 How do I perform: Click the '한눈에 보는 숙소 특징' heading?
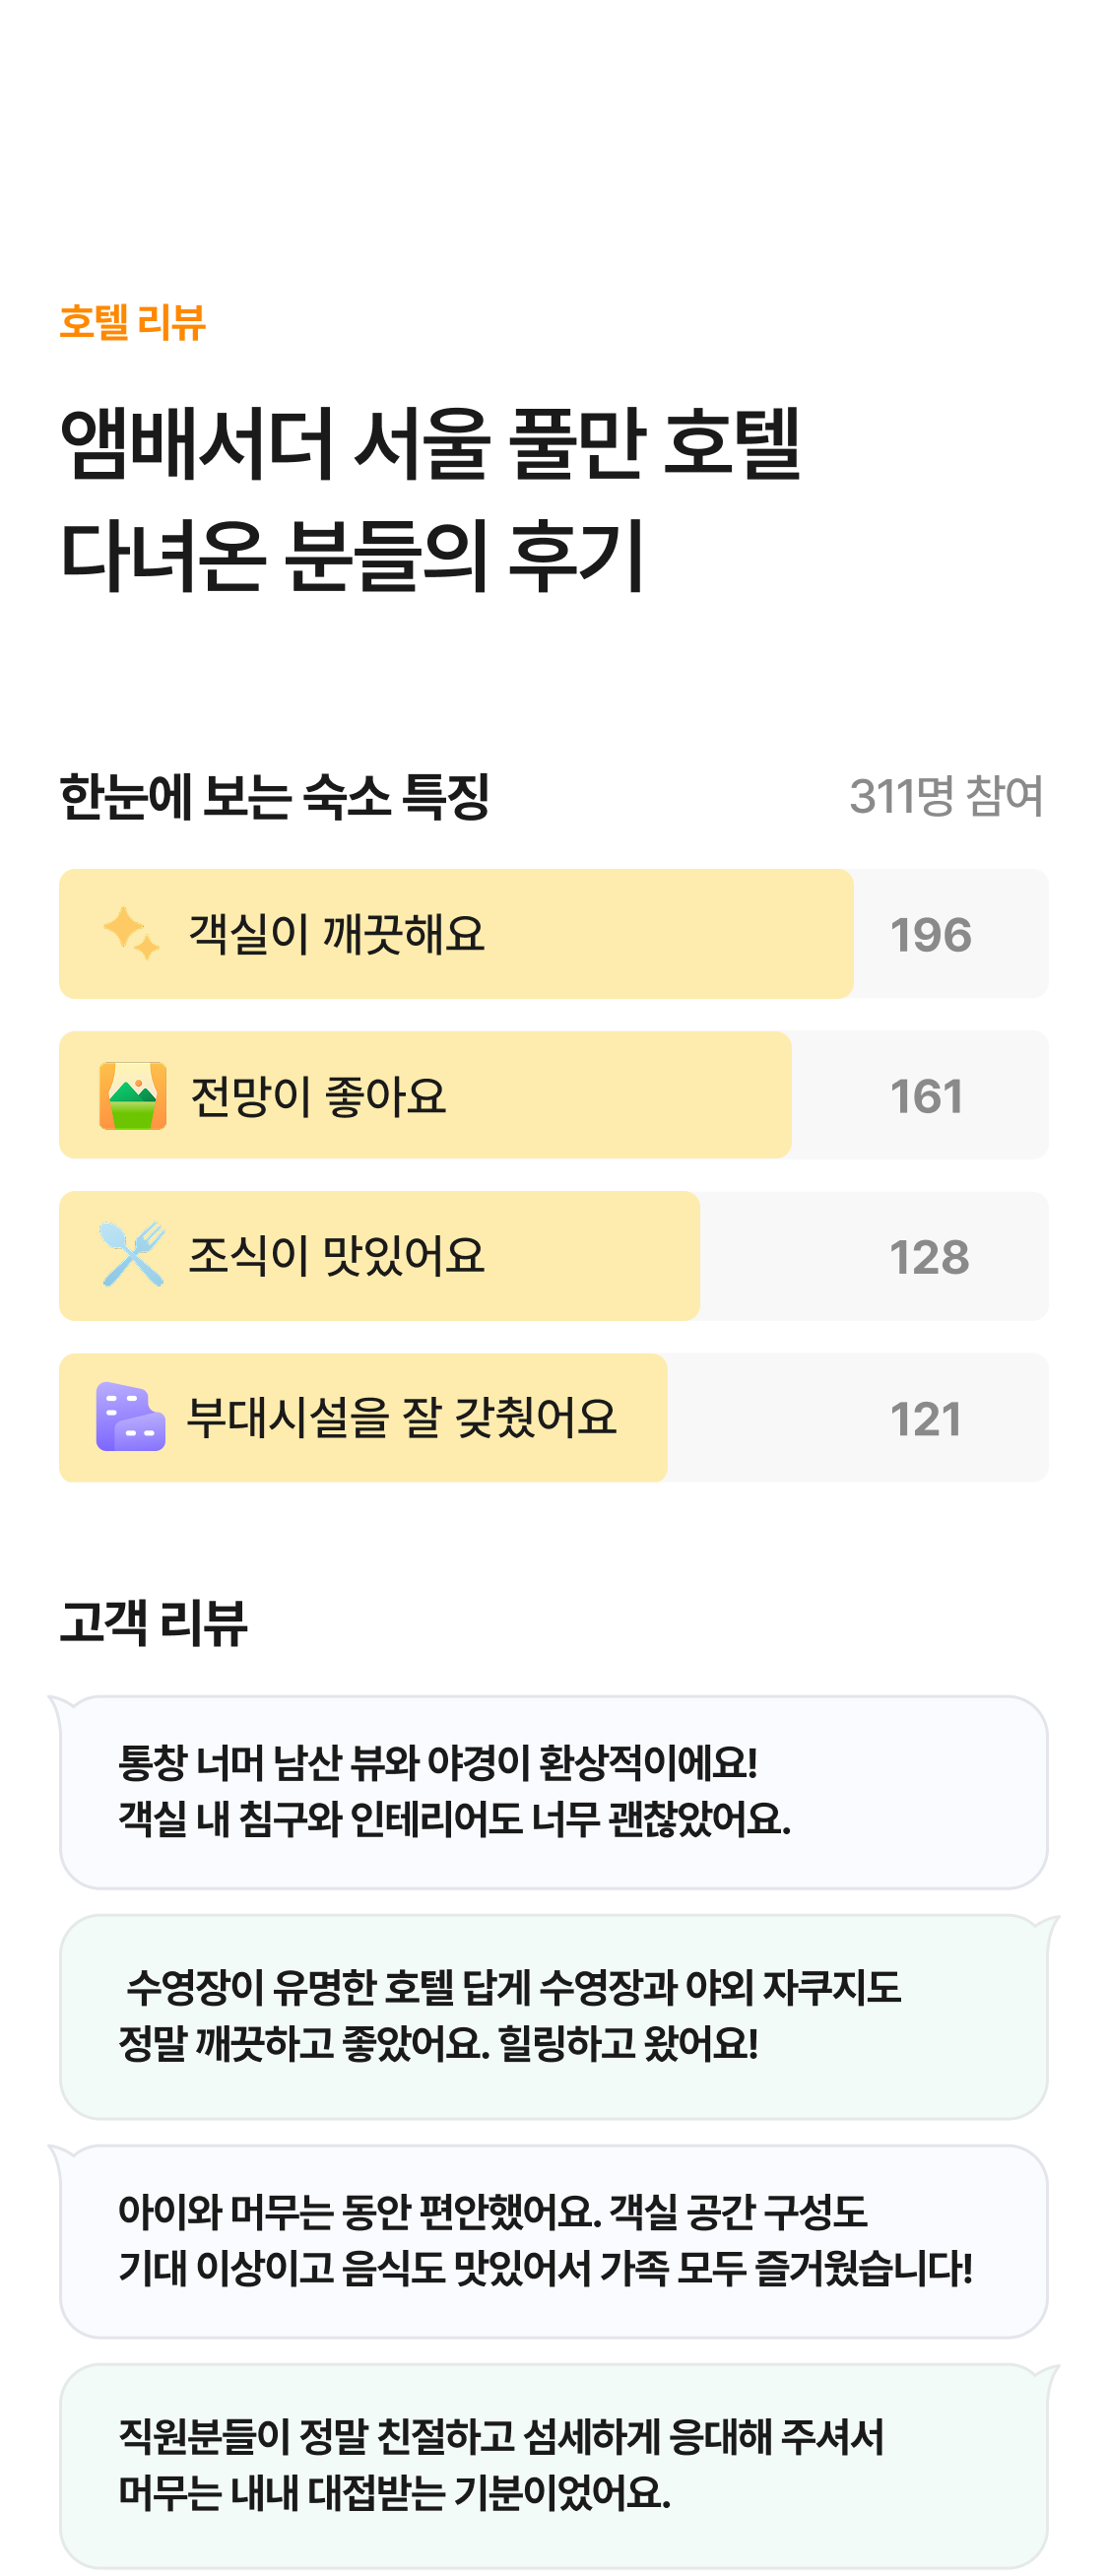275,796
